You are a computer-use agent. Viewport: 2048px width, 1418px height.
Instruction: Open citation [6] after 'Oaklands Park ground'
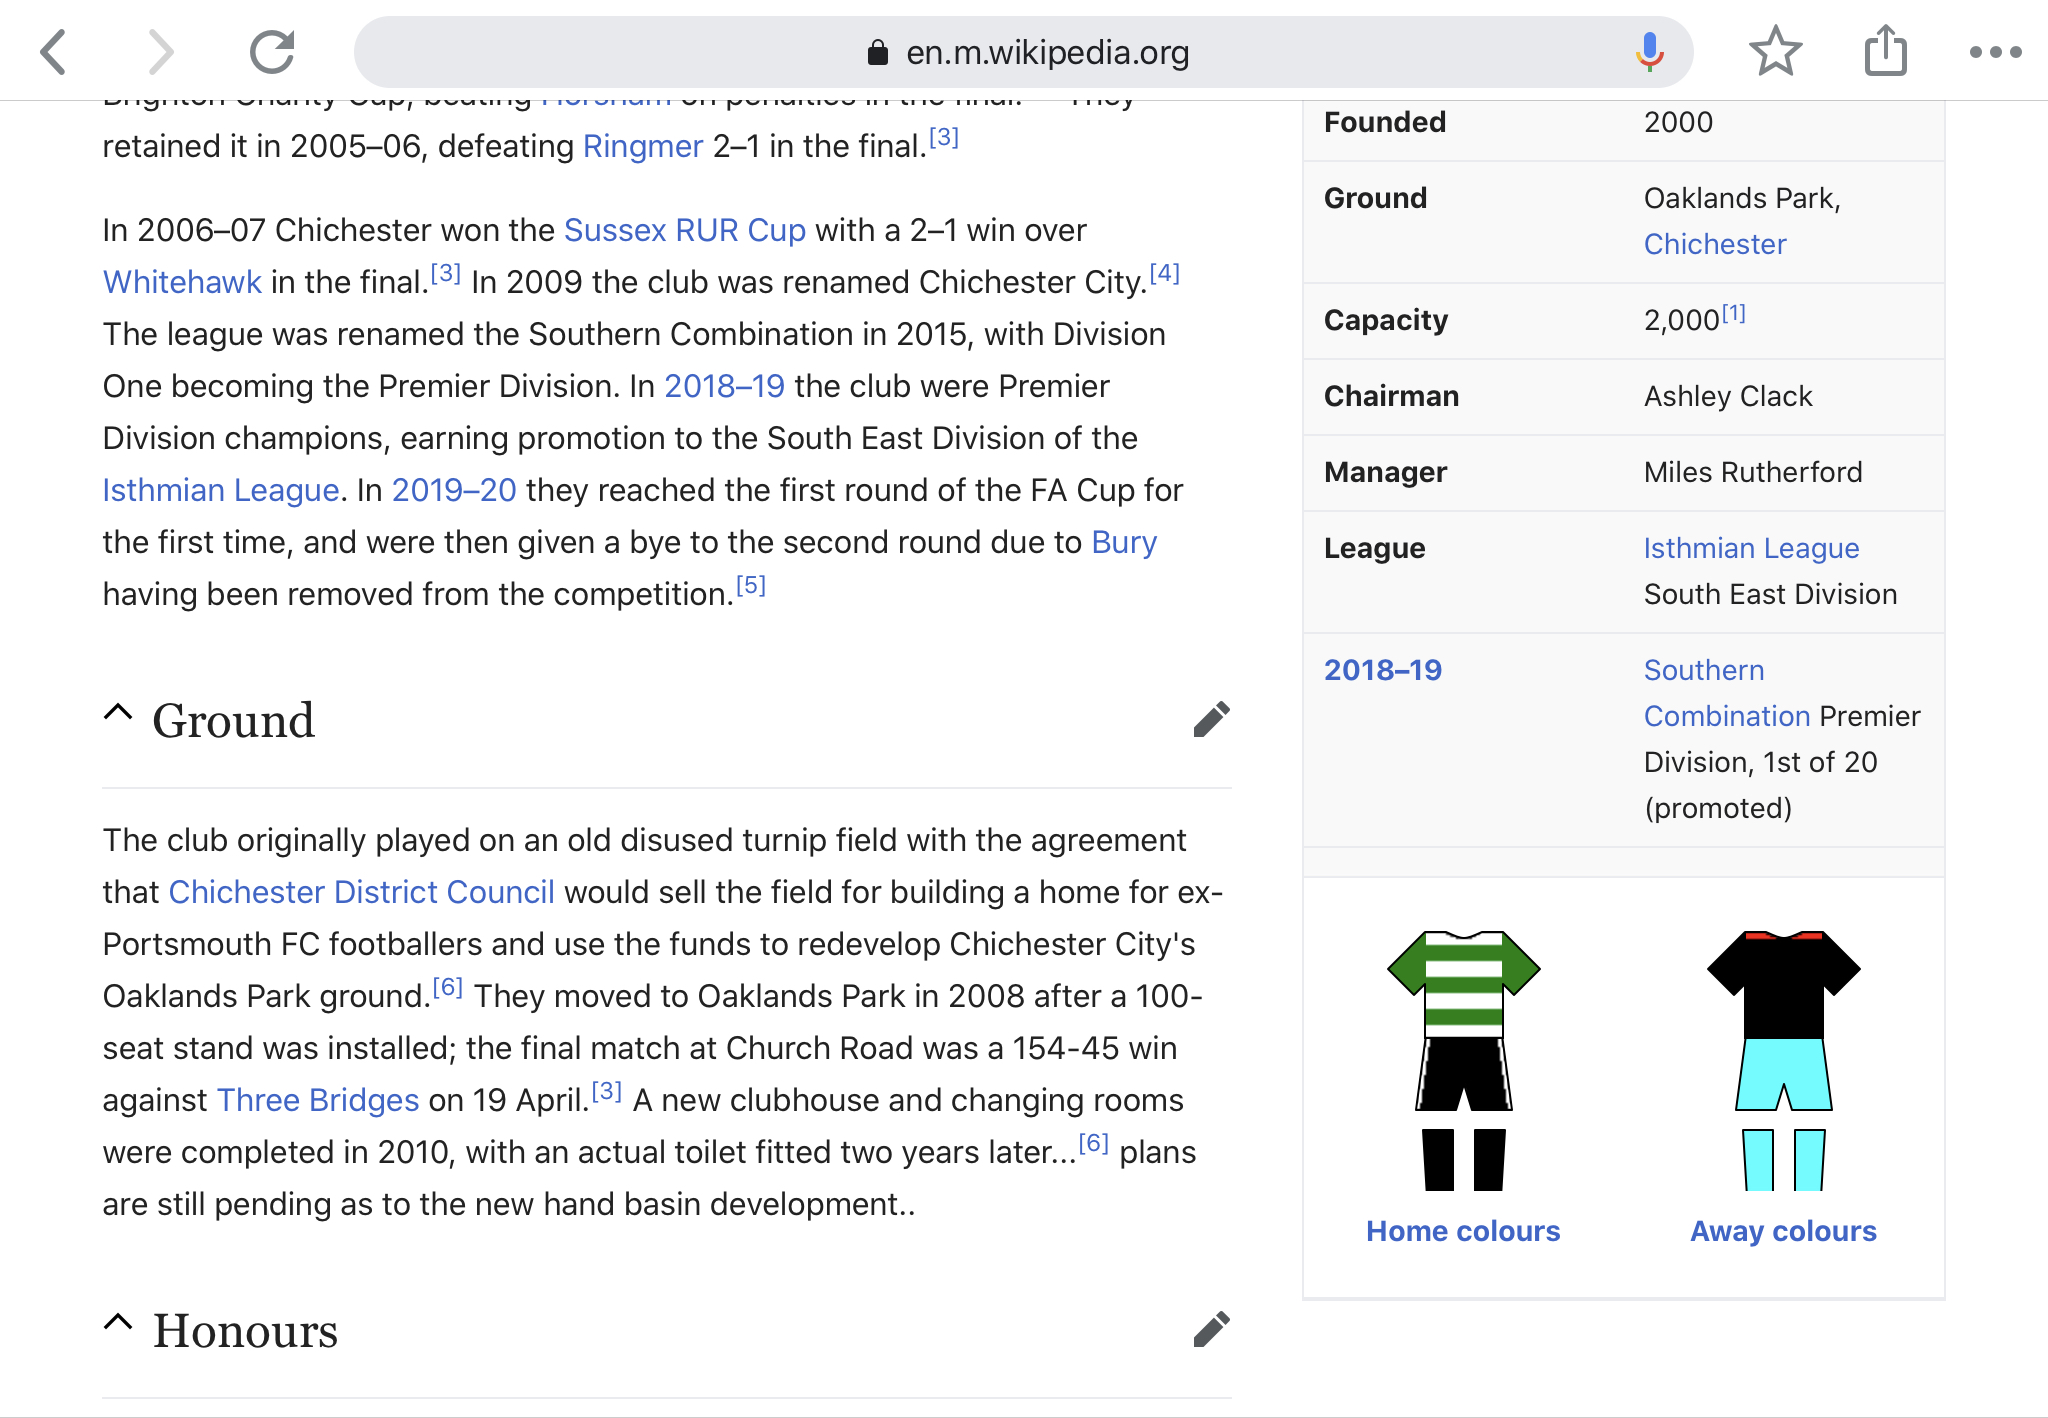[x=447, y=987]
